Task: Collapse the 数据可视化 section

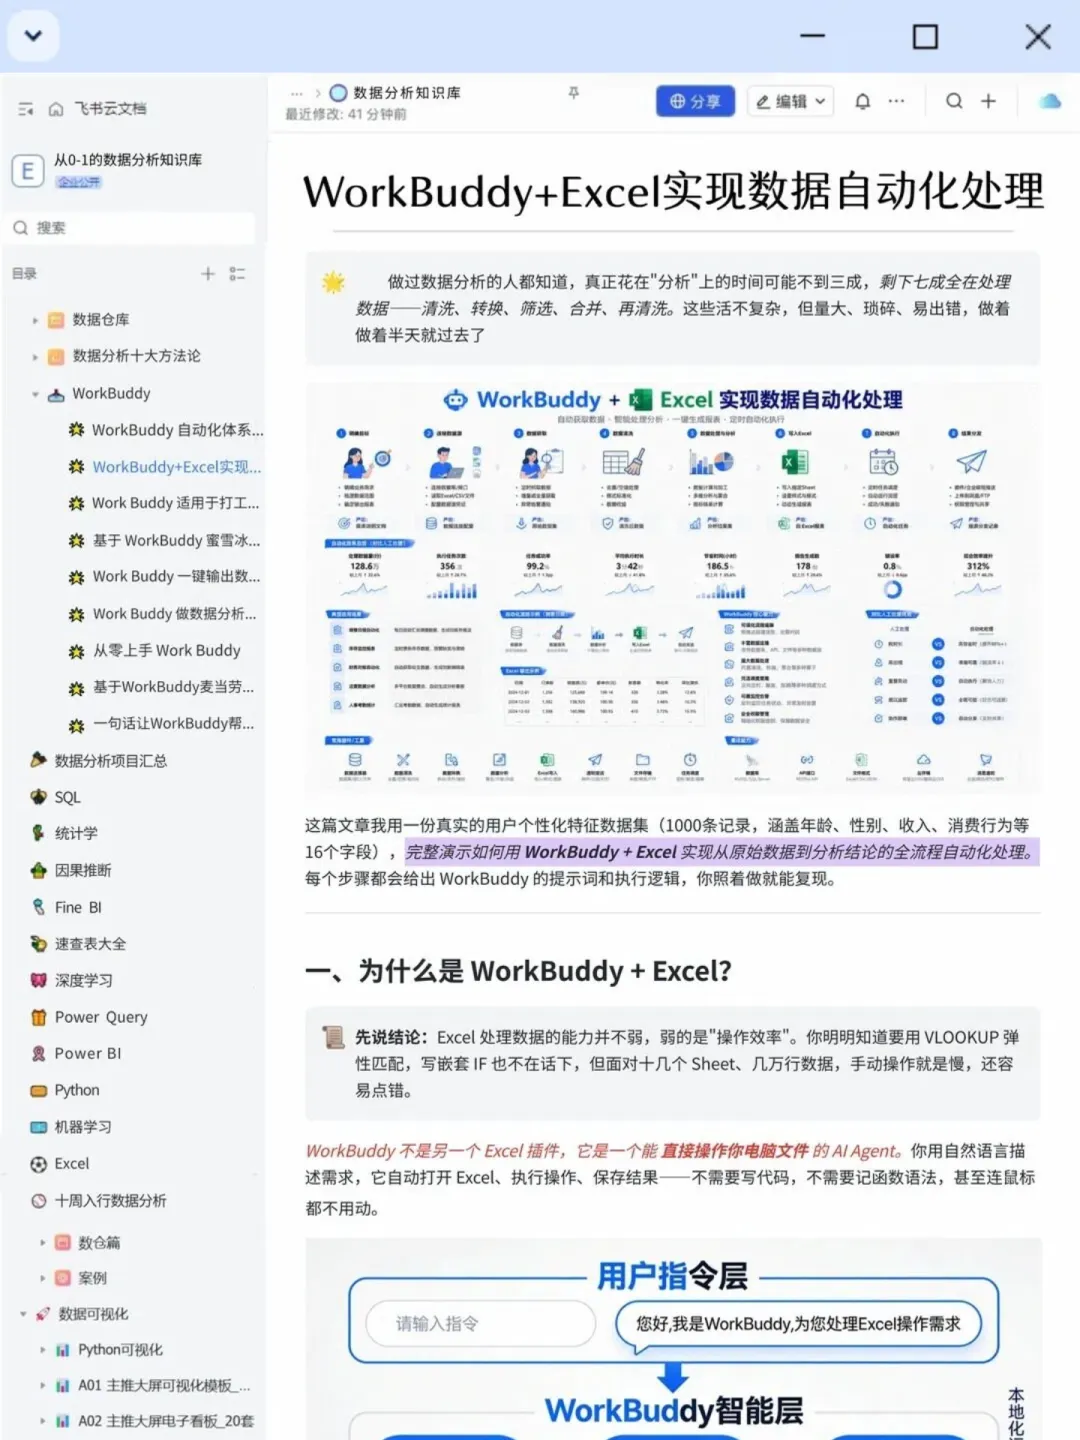Action: pyautogui.click(x=23, y=1314)
